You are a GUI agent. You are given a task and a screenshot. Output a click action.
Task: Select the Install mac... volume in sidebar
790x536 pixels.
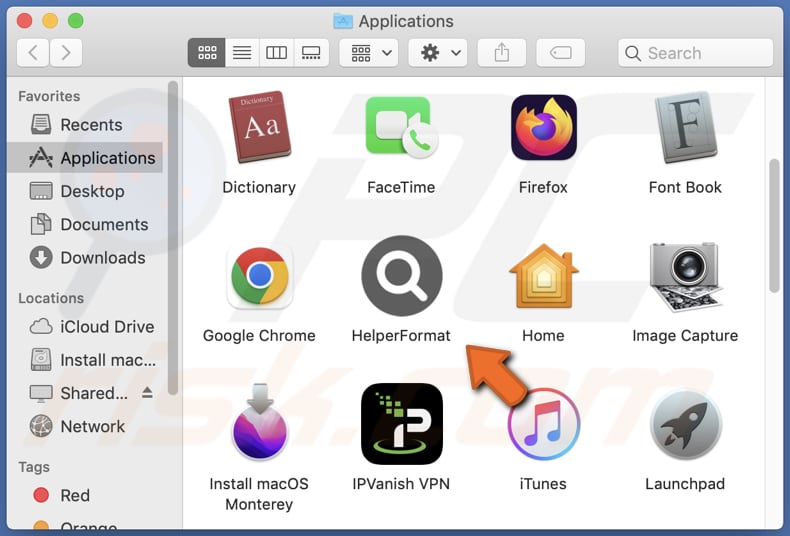click(85, 360)
